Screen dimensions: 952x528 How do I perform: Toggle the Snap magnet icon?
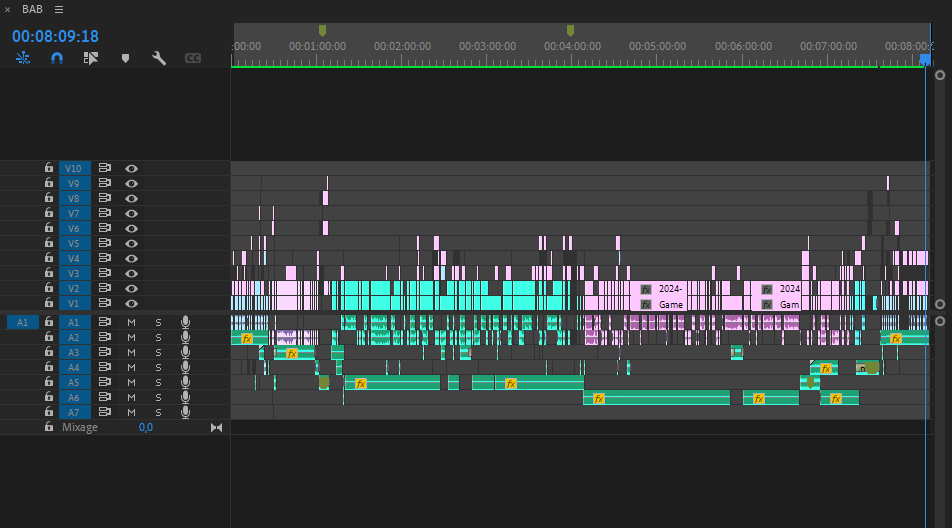[x=56, y=58]
